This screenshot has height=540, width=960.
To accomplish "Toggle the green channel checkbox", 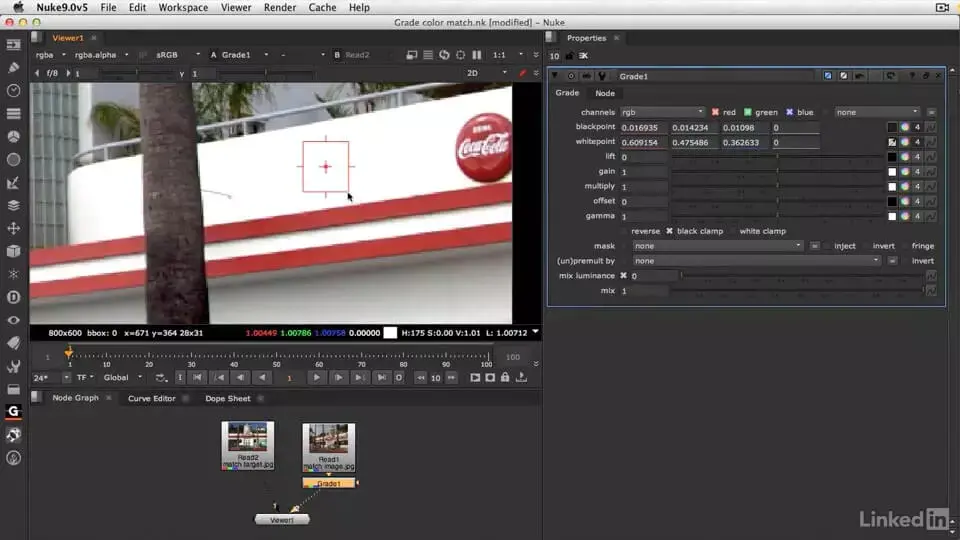I will tap(747, 112).
